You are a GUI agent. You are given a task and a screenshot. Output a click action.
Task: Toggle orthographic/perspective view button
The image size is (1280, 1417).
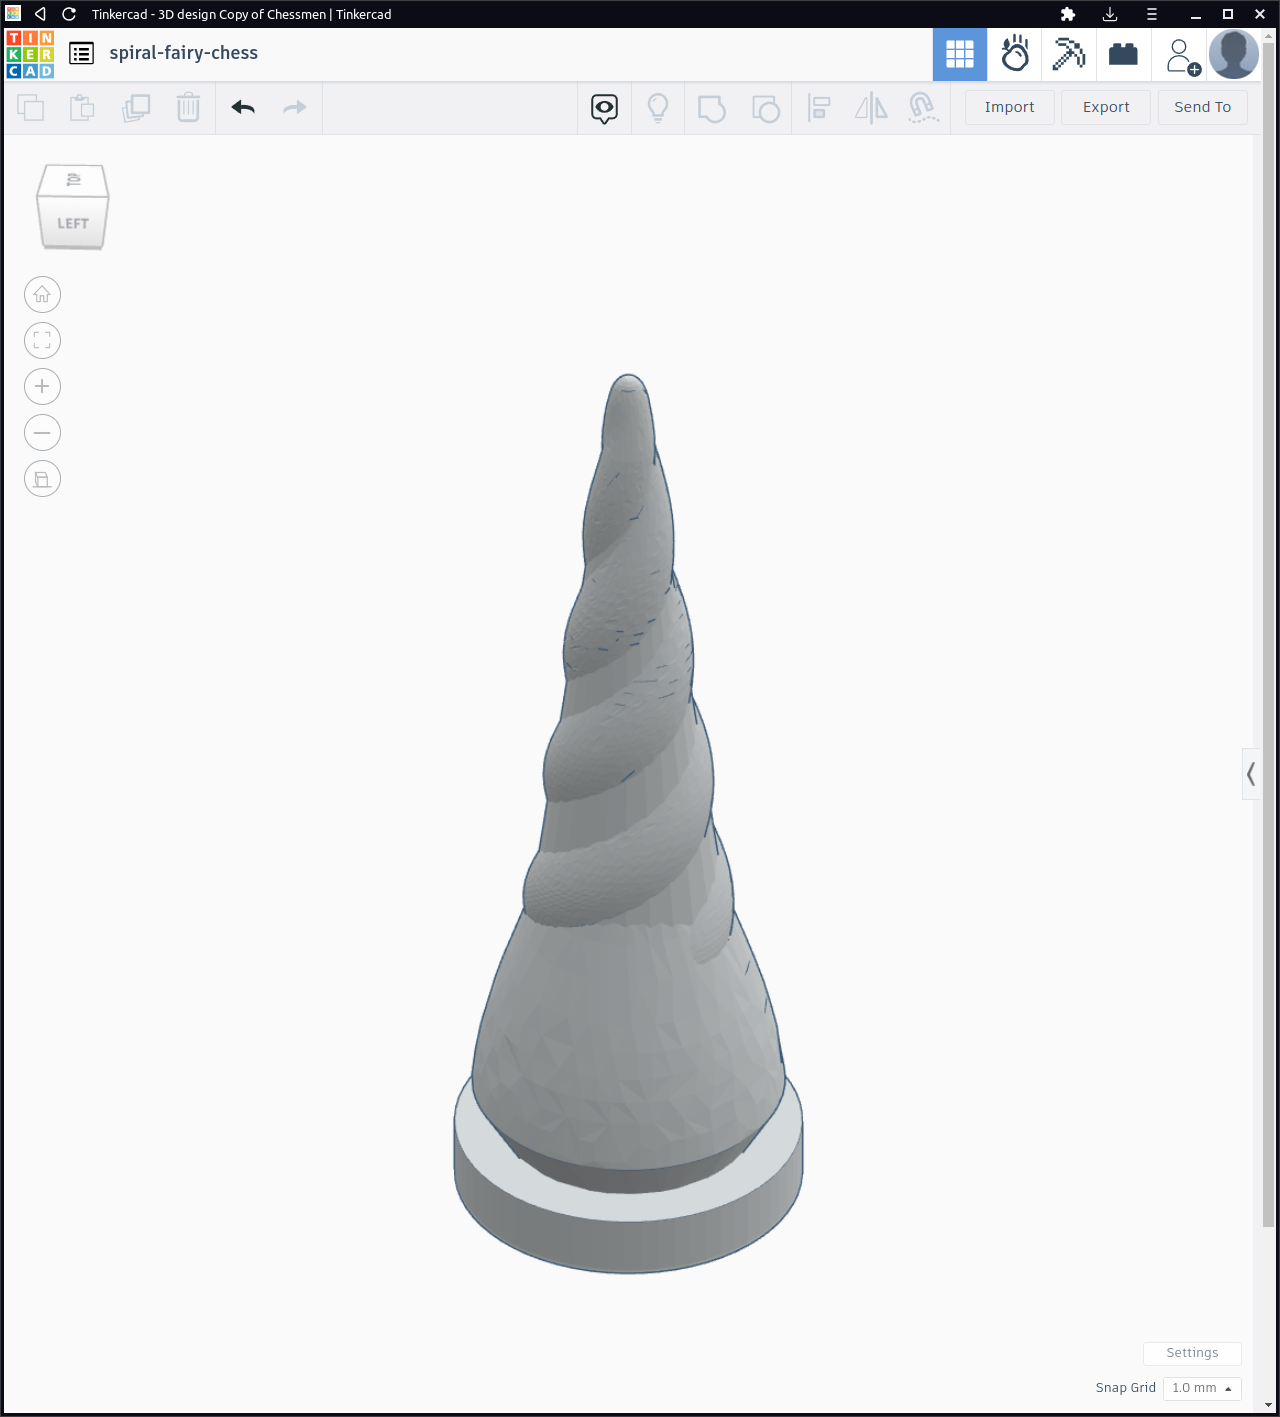click(x=42, y=478)
